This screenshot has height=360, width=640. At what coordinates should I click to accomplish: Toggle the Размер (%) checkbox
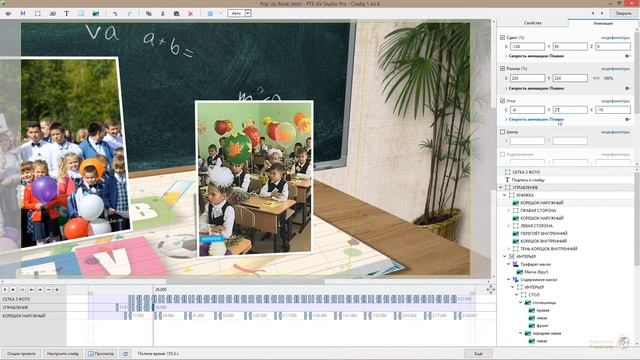point(502,69)
